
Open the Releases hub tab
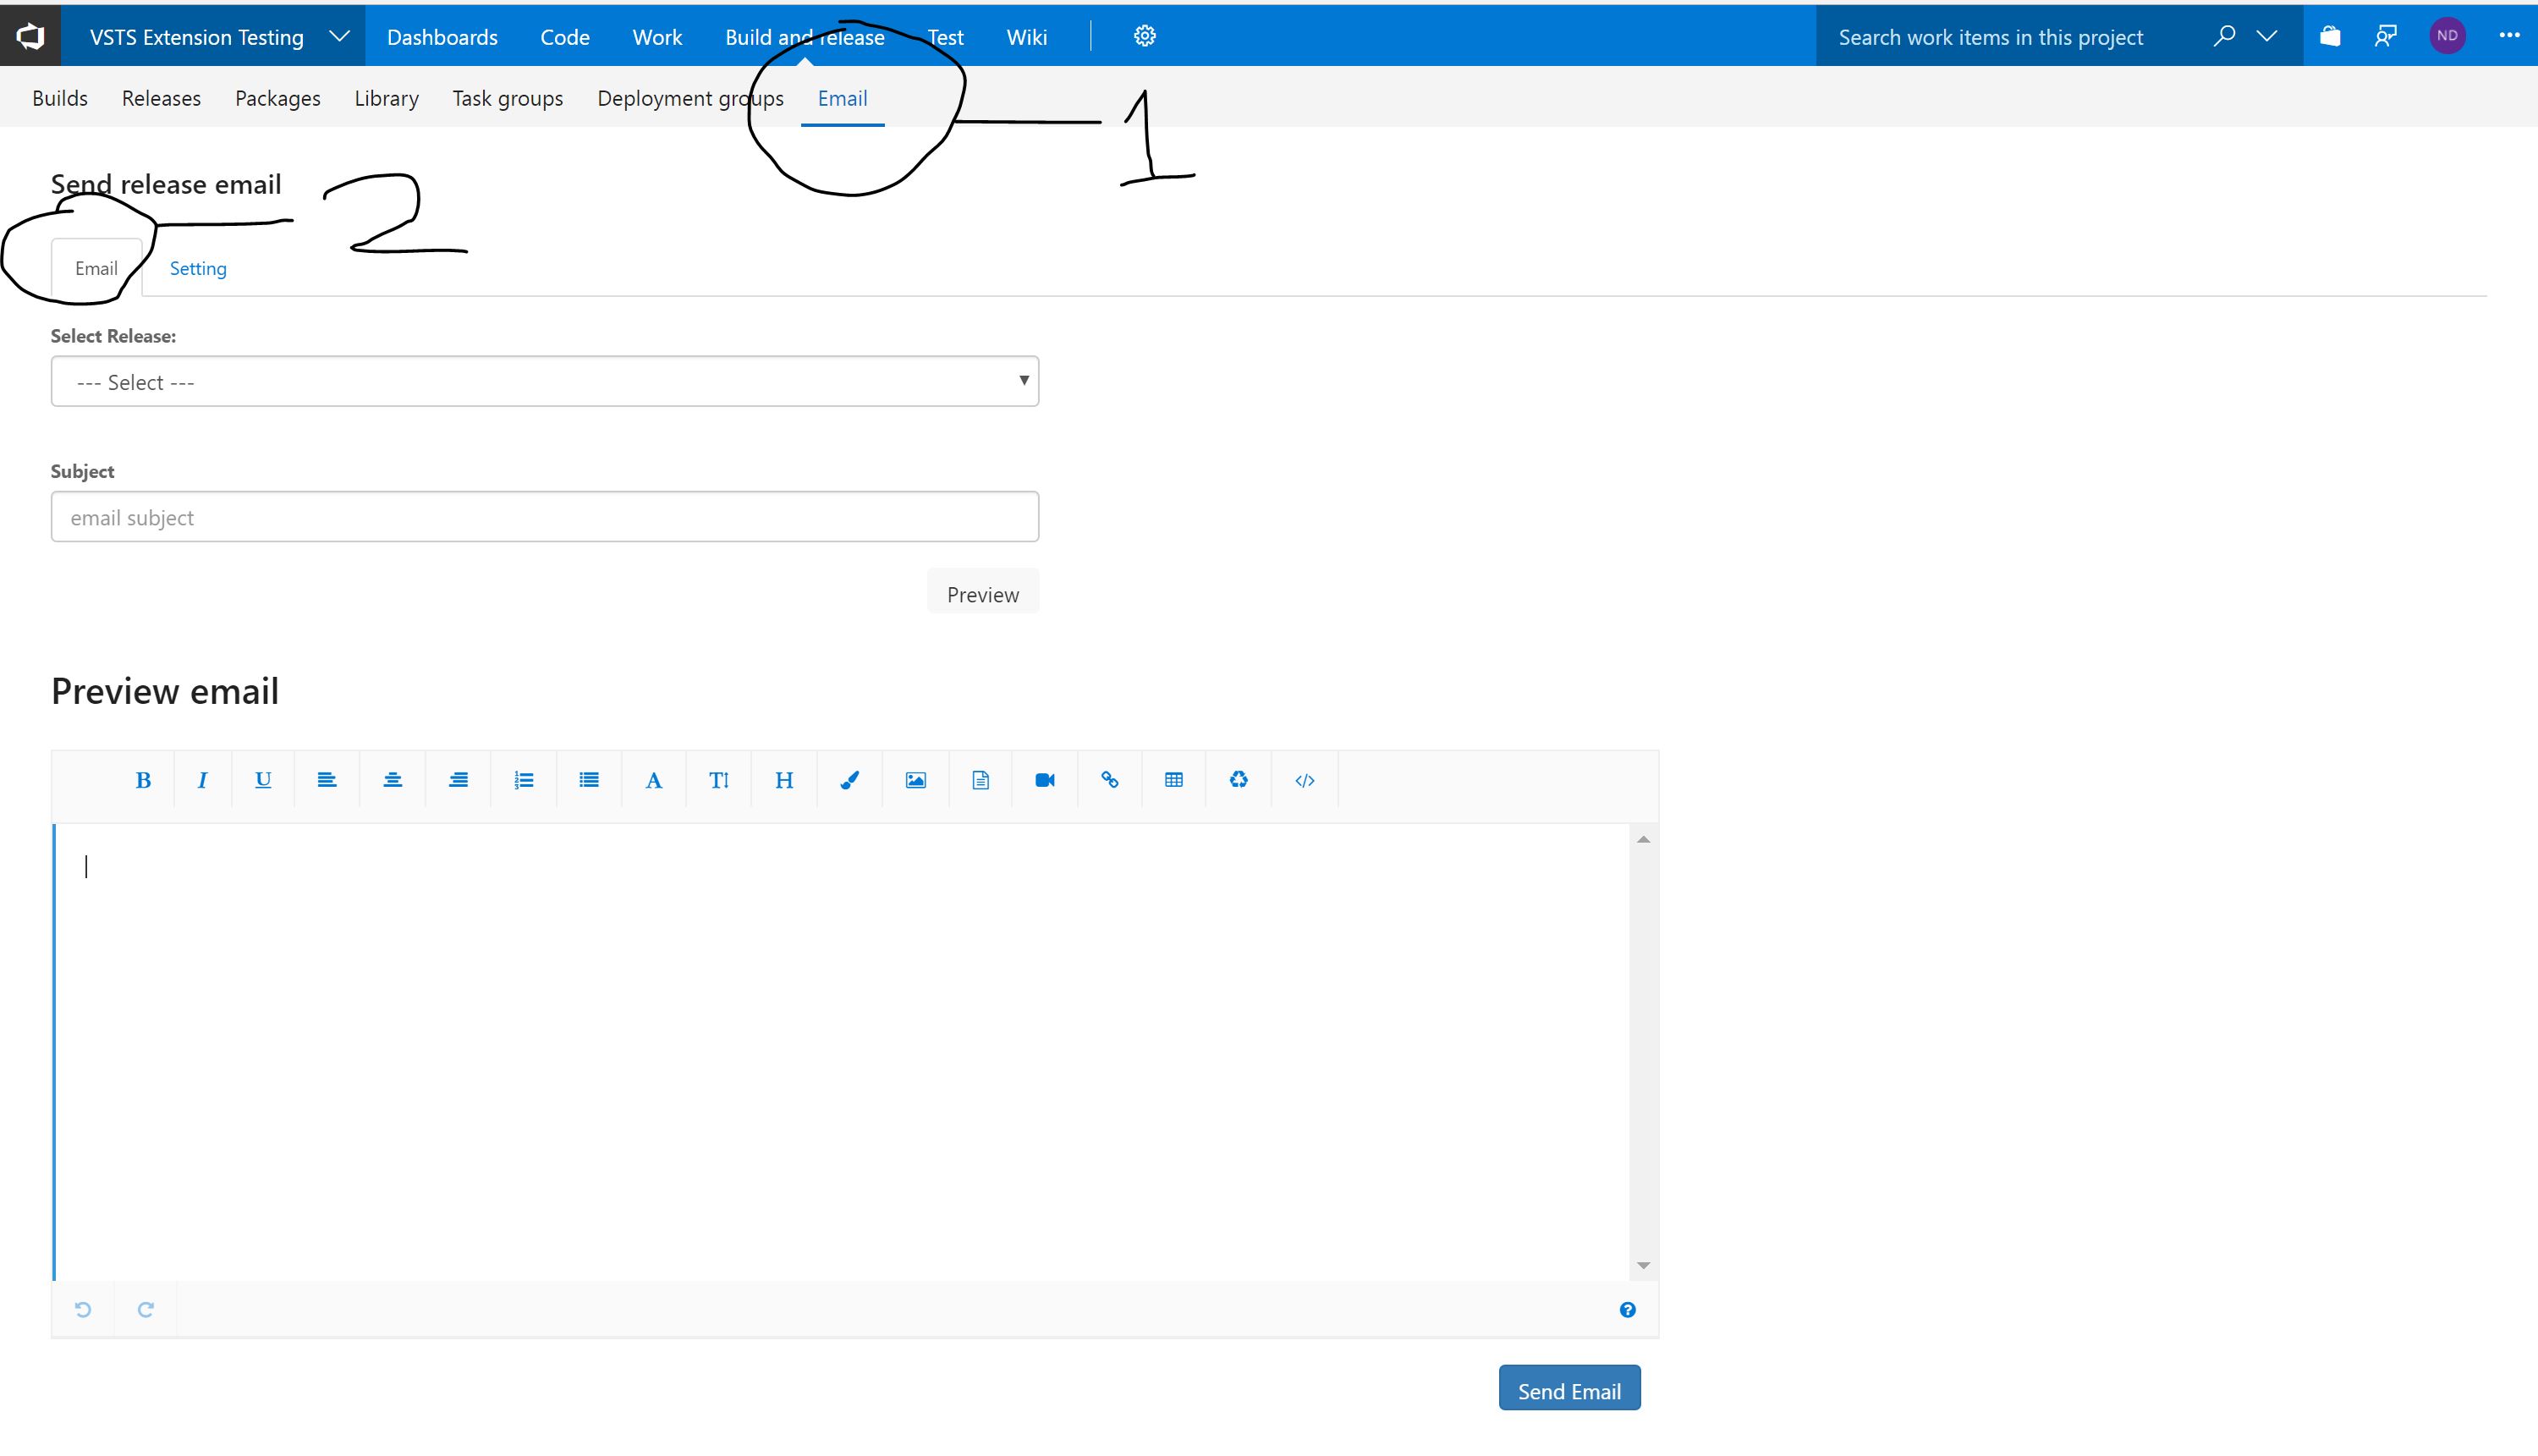pos(161,98)
